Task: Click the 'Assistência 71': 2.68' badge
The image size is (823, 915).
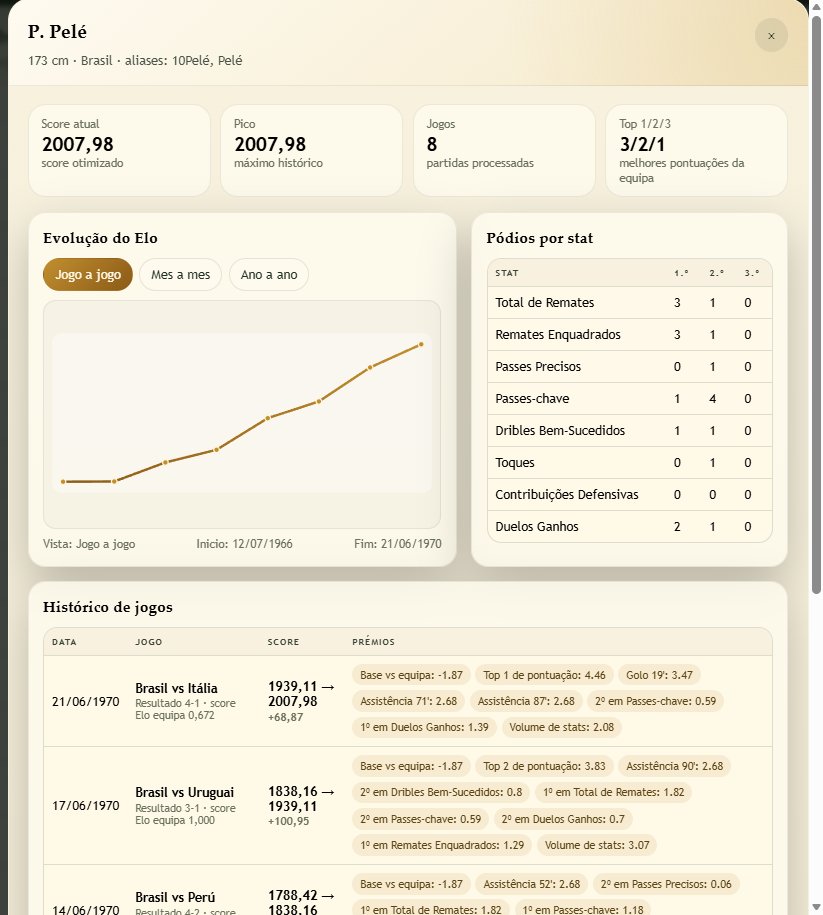Action: 409,701
